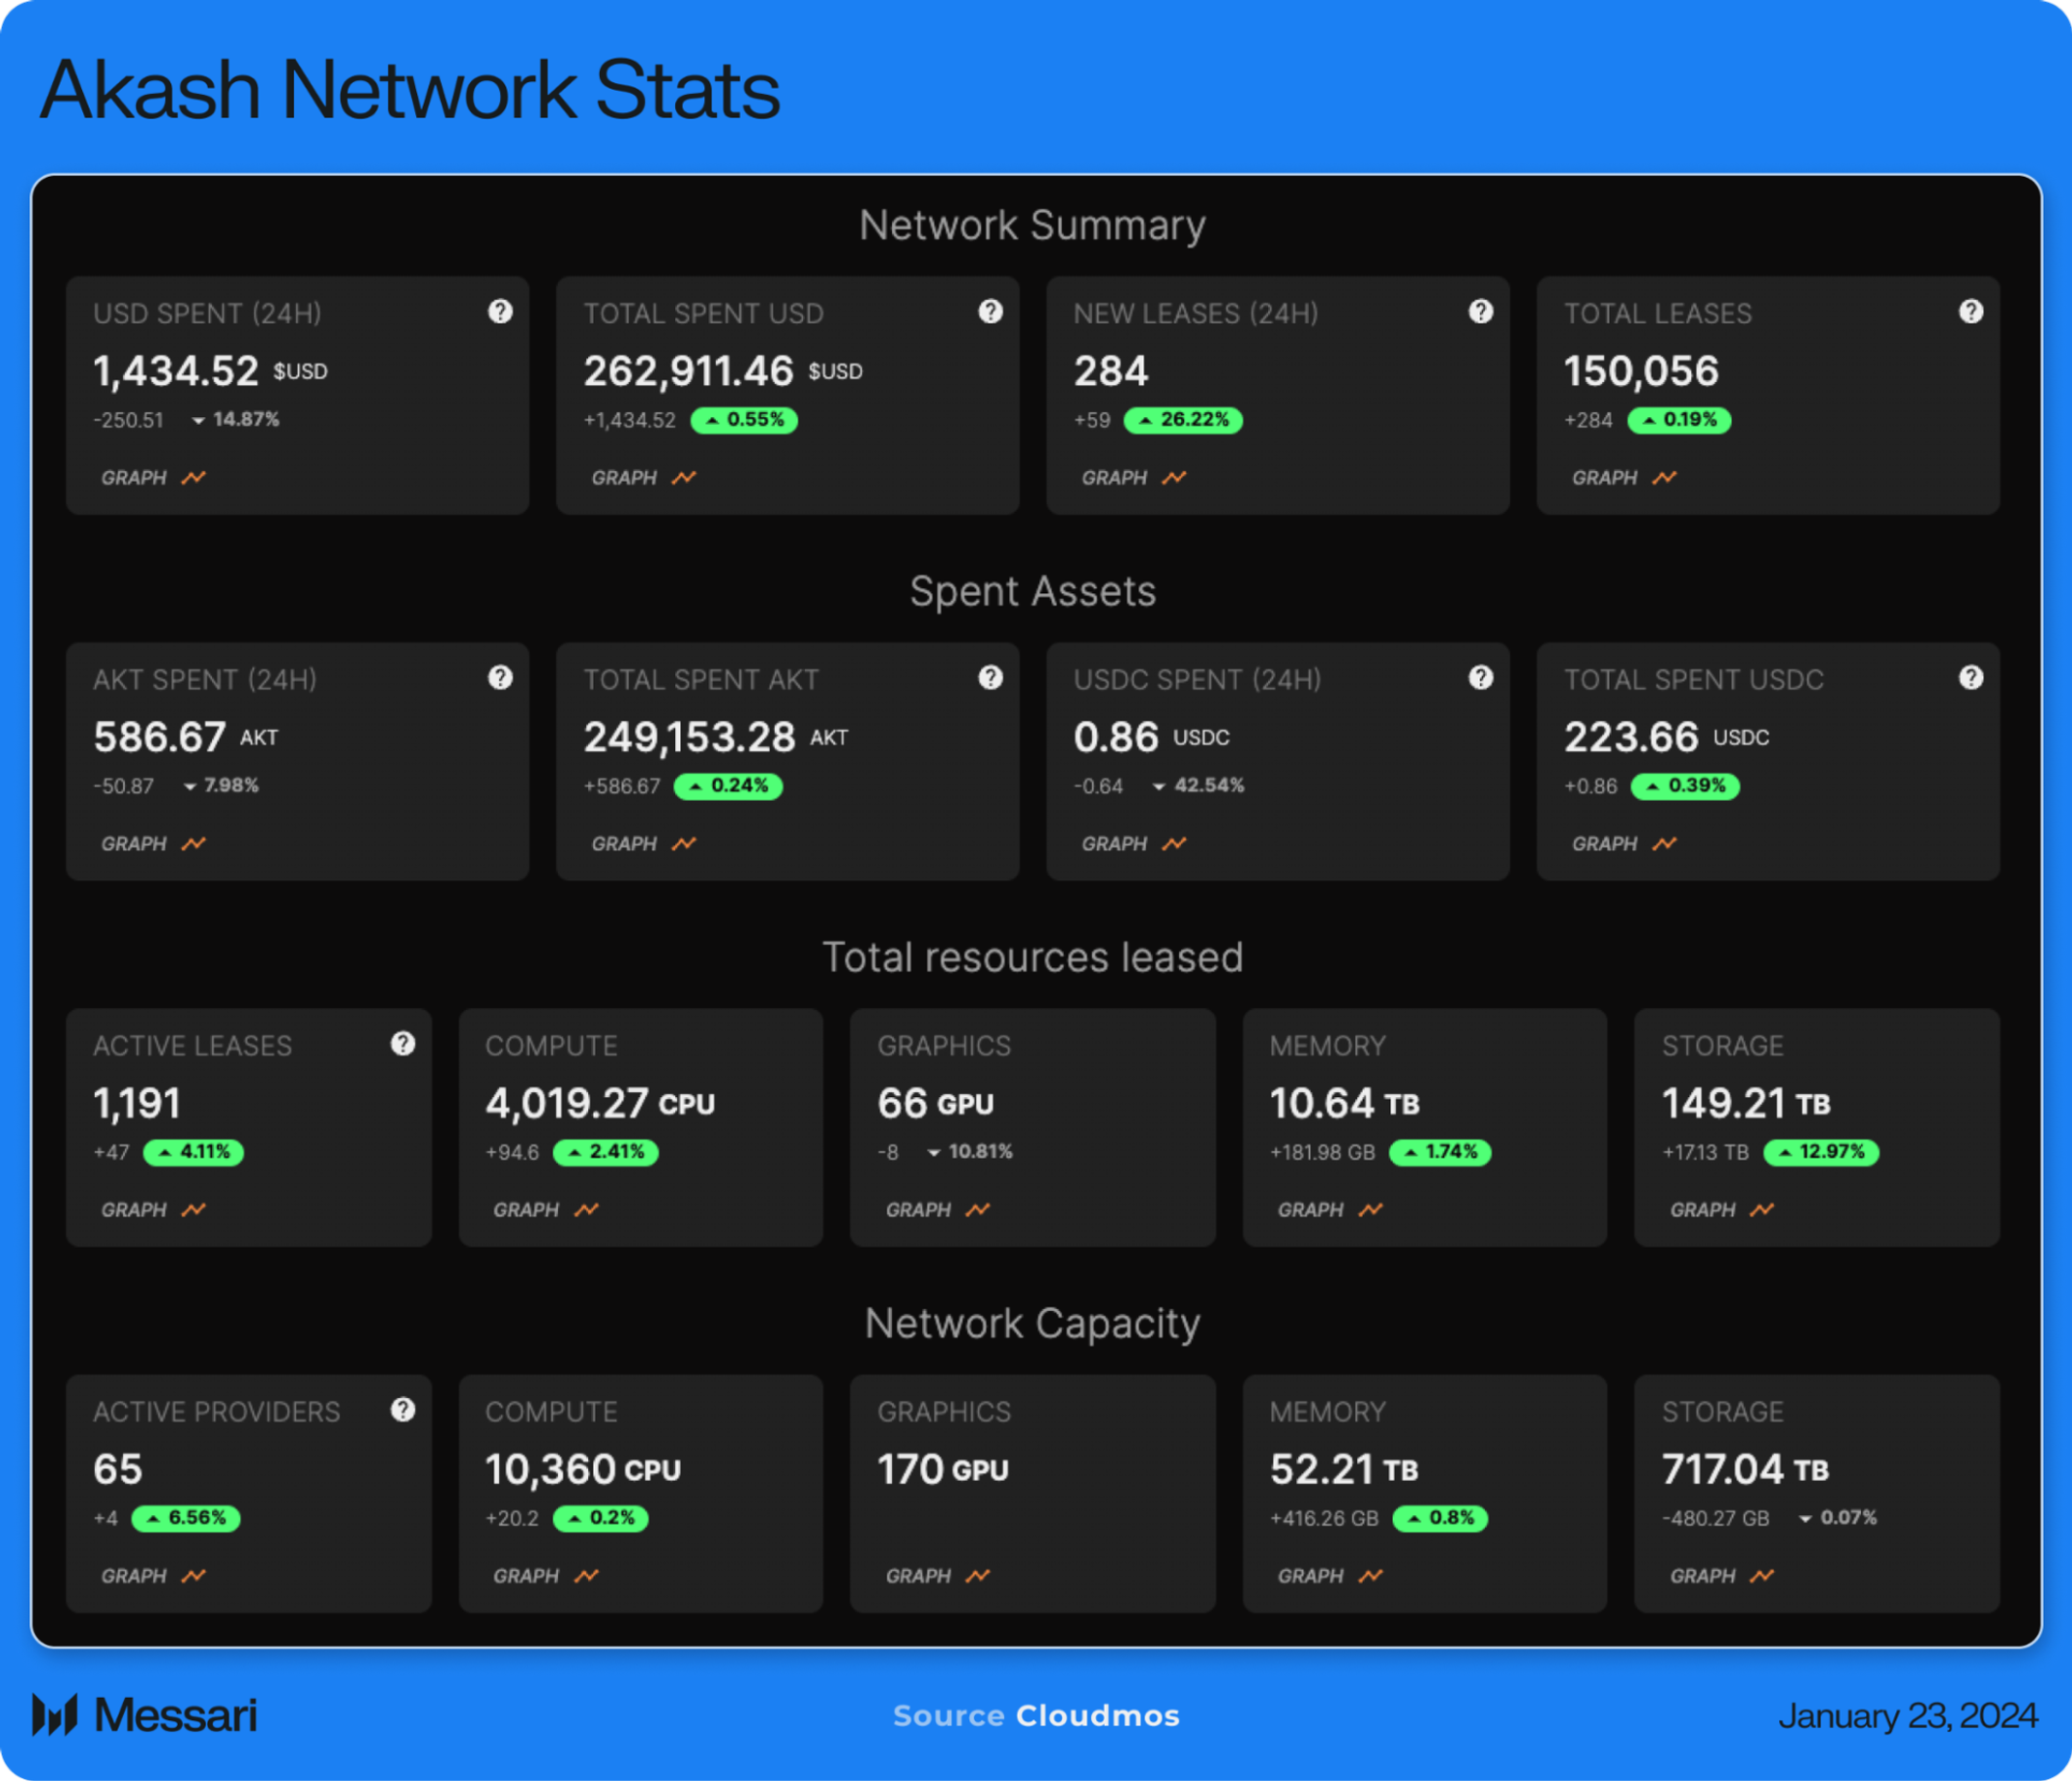Click the 150,056 total leases value
The height and width of the screenshot is (1781, 2072).
pos(1641,371)
